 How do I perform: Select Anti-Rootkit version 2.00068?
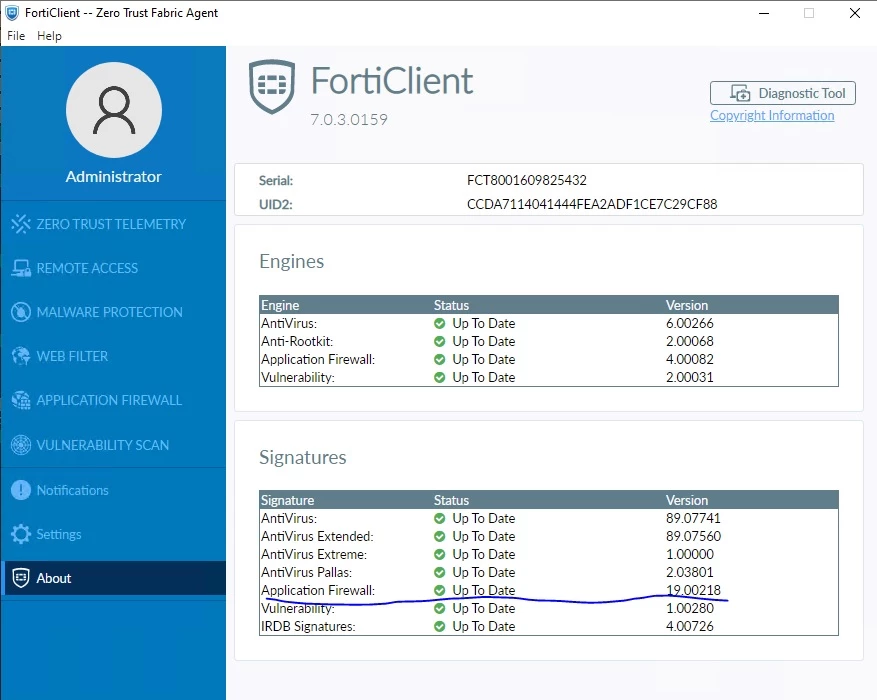690,341
